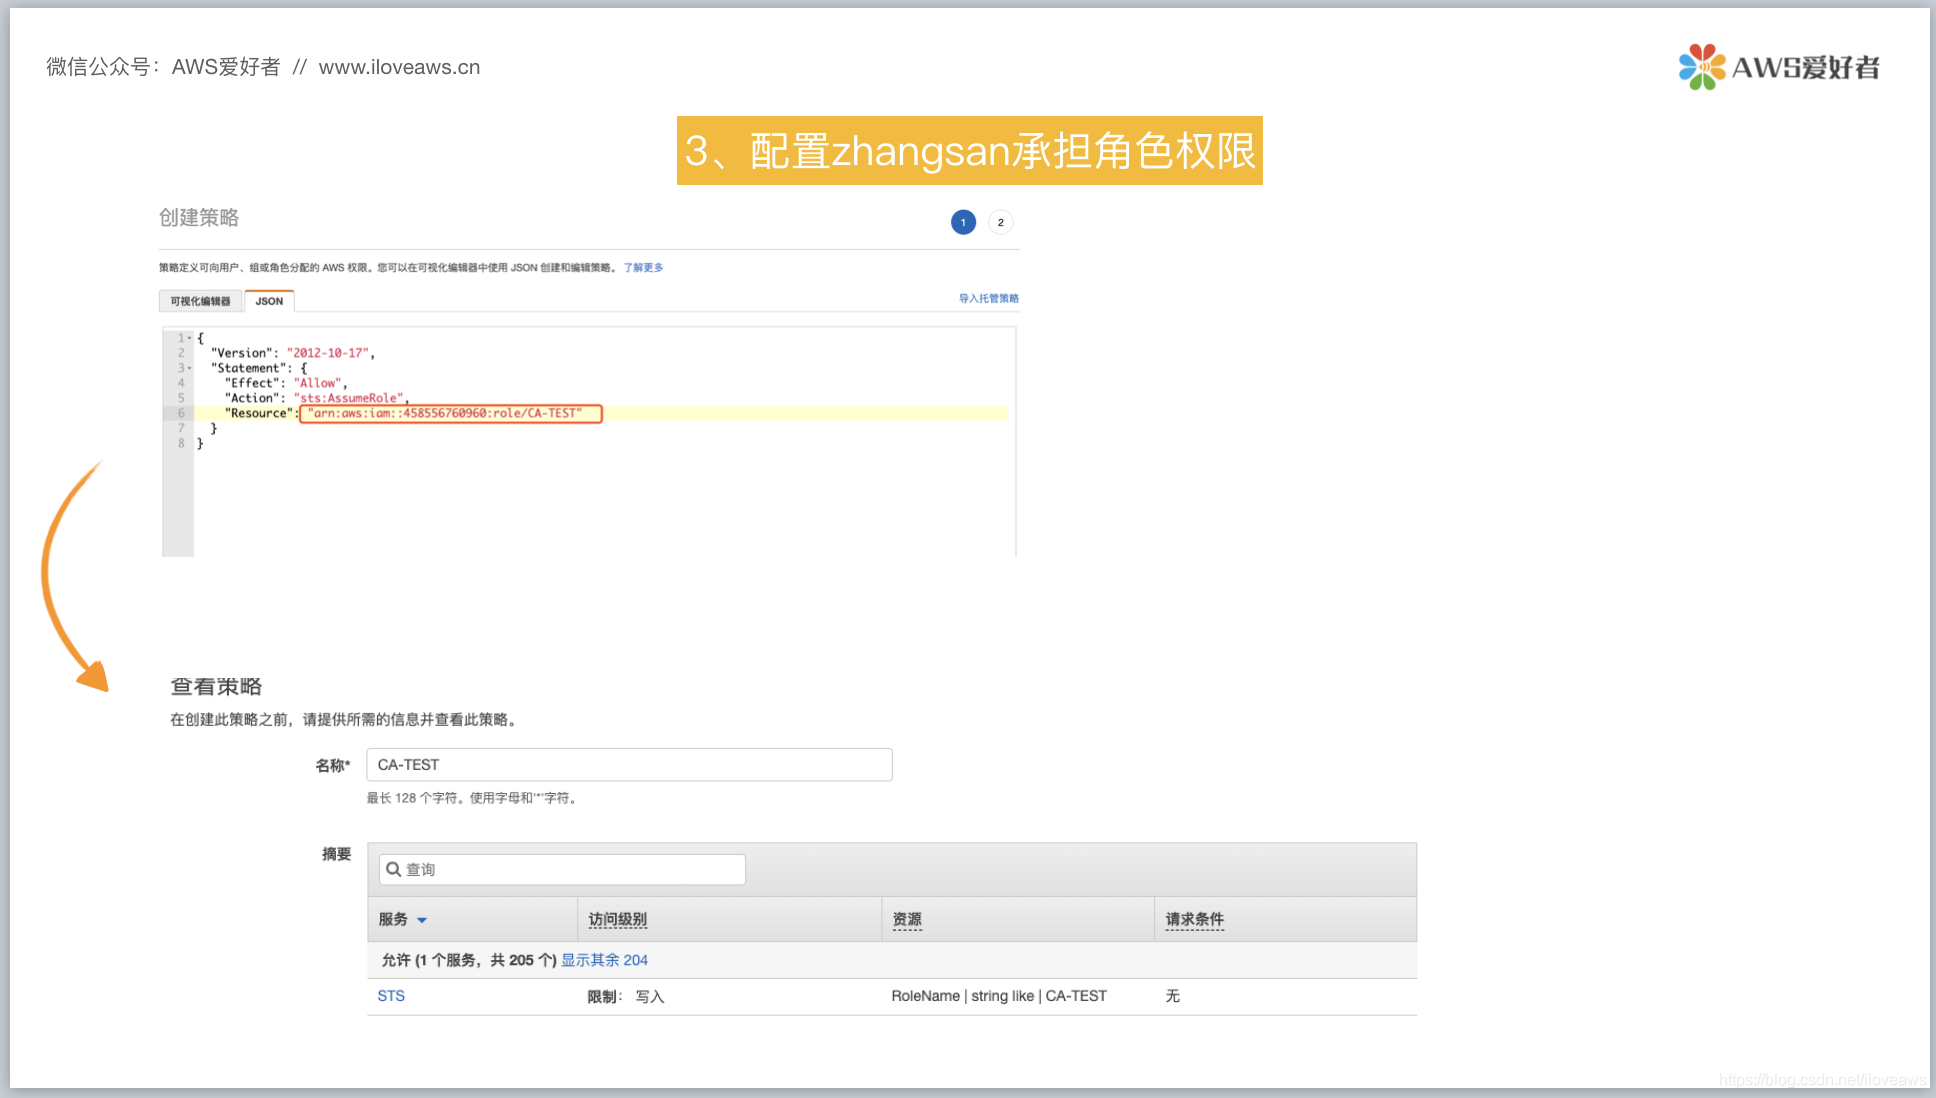Click the RoleName string like CA-TEST cell

coord(999,996)
